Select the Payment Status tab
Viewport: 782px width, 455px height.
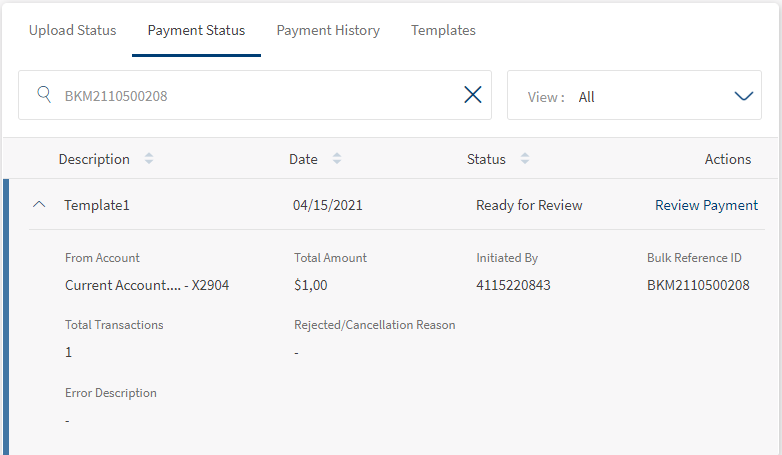196,30
